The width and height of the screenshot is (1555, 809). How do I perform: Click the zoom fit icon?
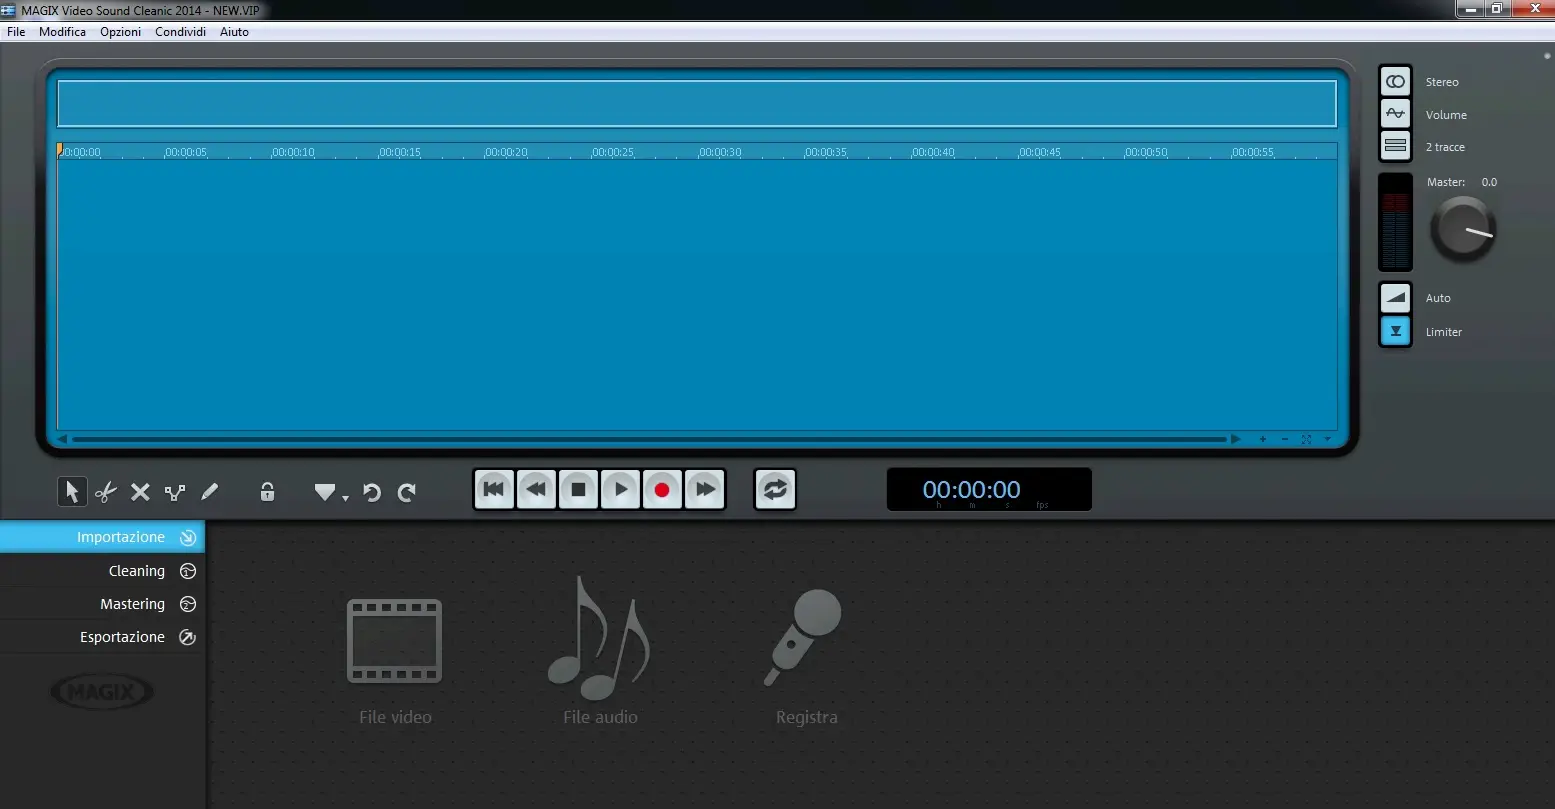click(x=1306, y=439)
